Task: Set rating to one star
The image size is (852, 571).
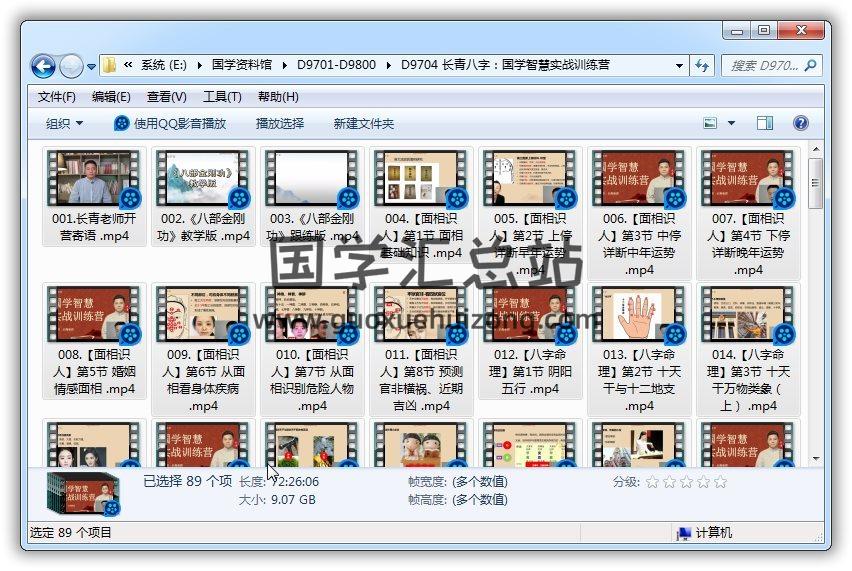Action: (x=652, y=482)
